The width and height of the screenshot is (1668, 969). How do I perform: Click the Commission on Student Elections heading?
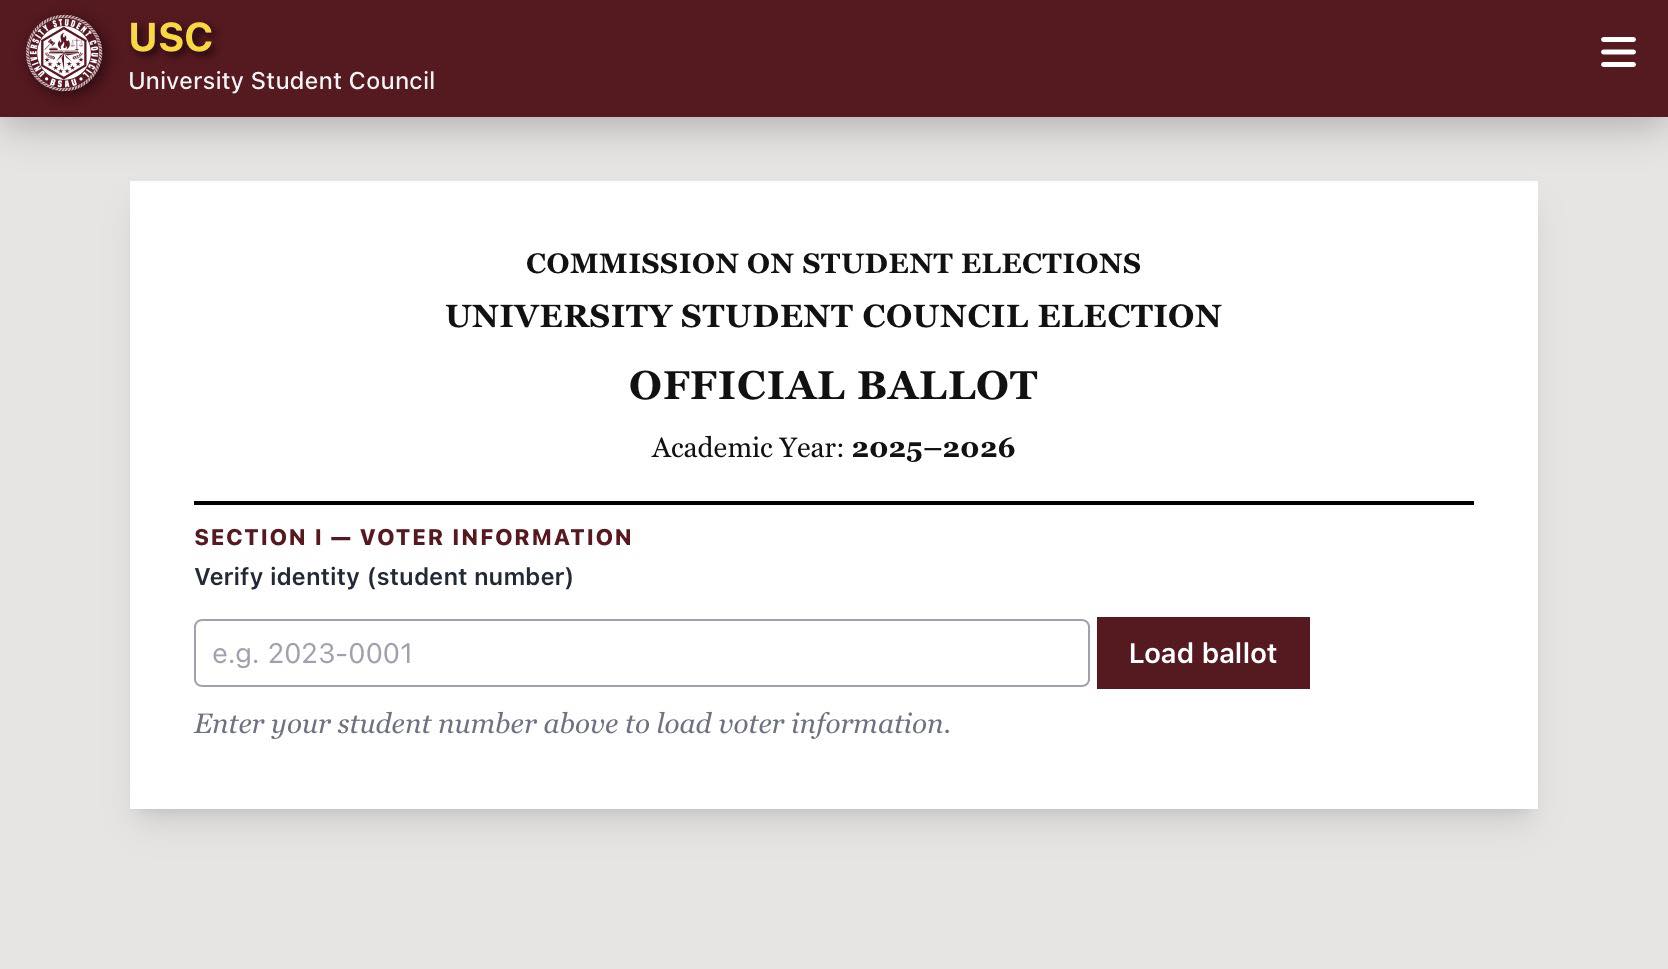(833, 263)
